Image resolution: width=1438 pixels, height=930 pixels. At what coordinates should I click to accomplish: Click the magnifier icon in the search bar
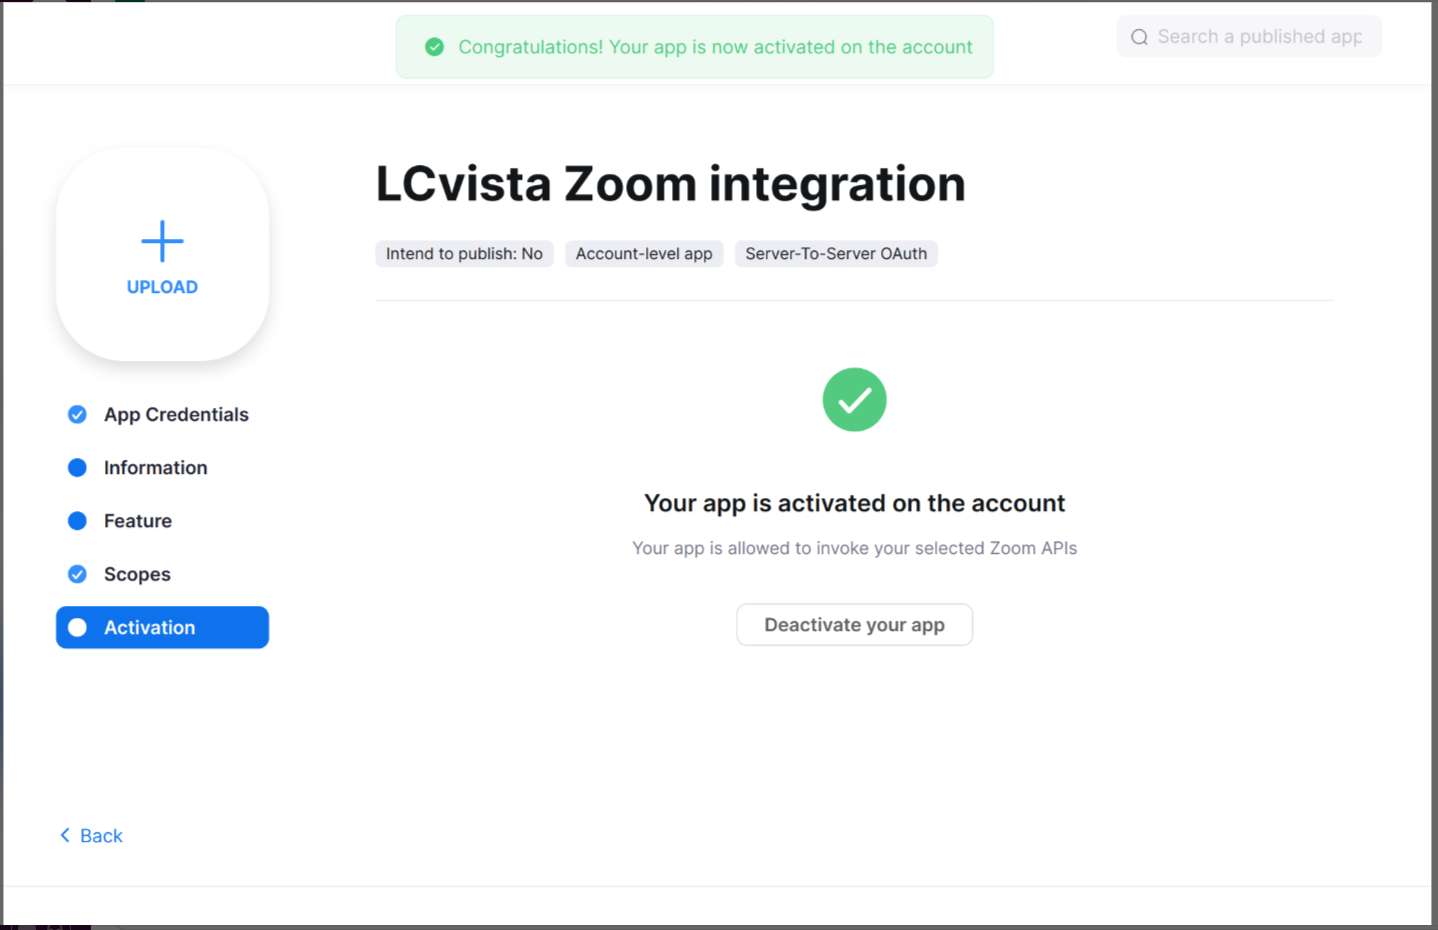click(x=1139, y=36)
